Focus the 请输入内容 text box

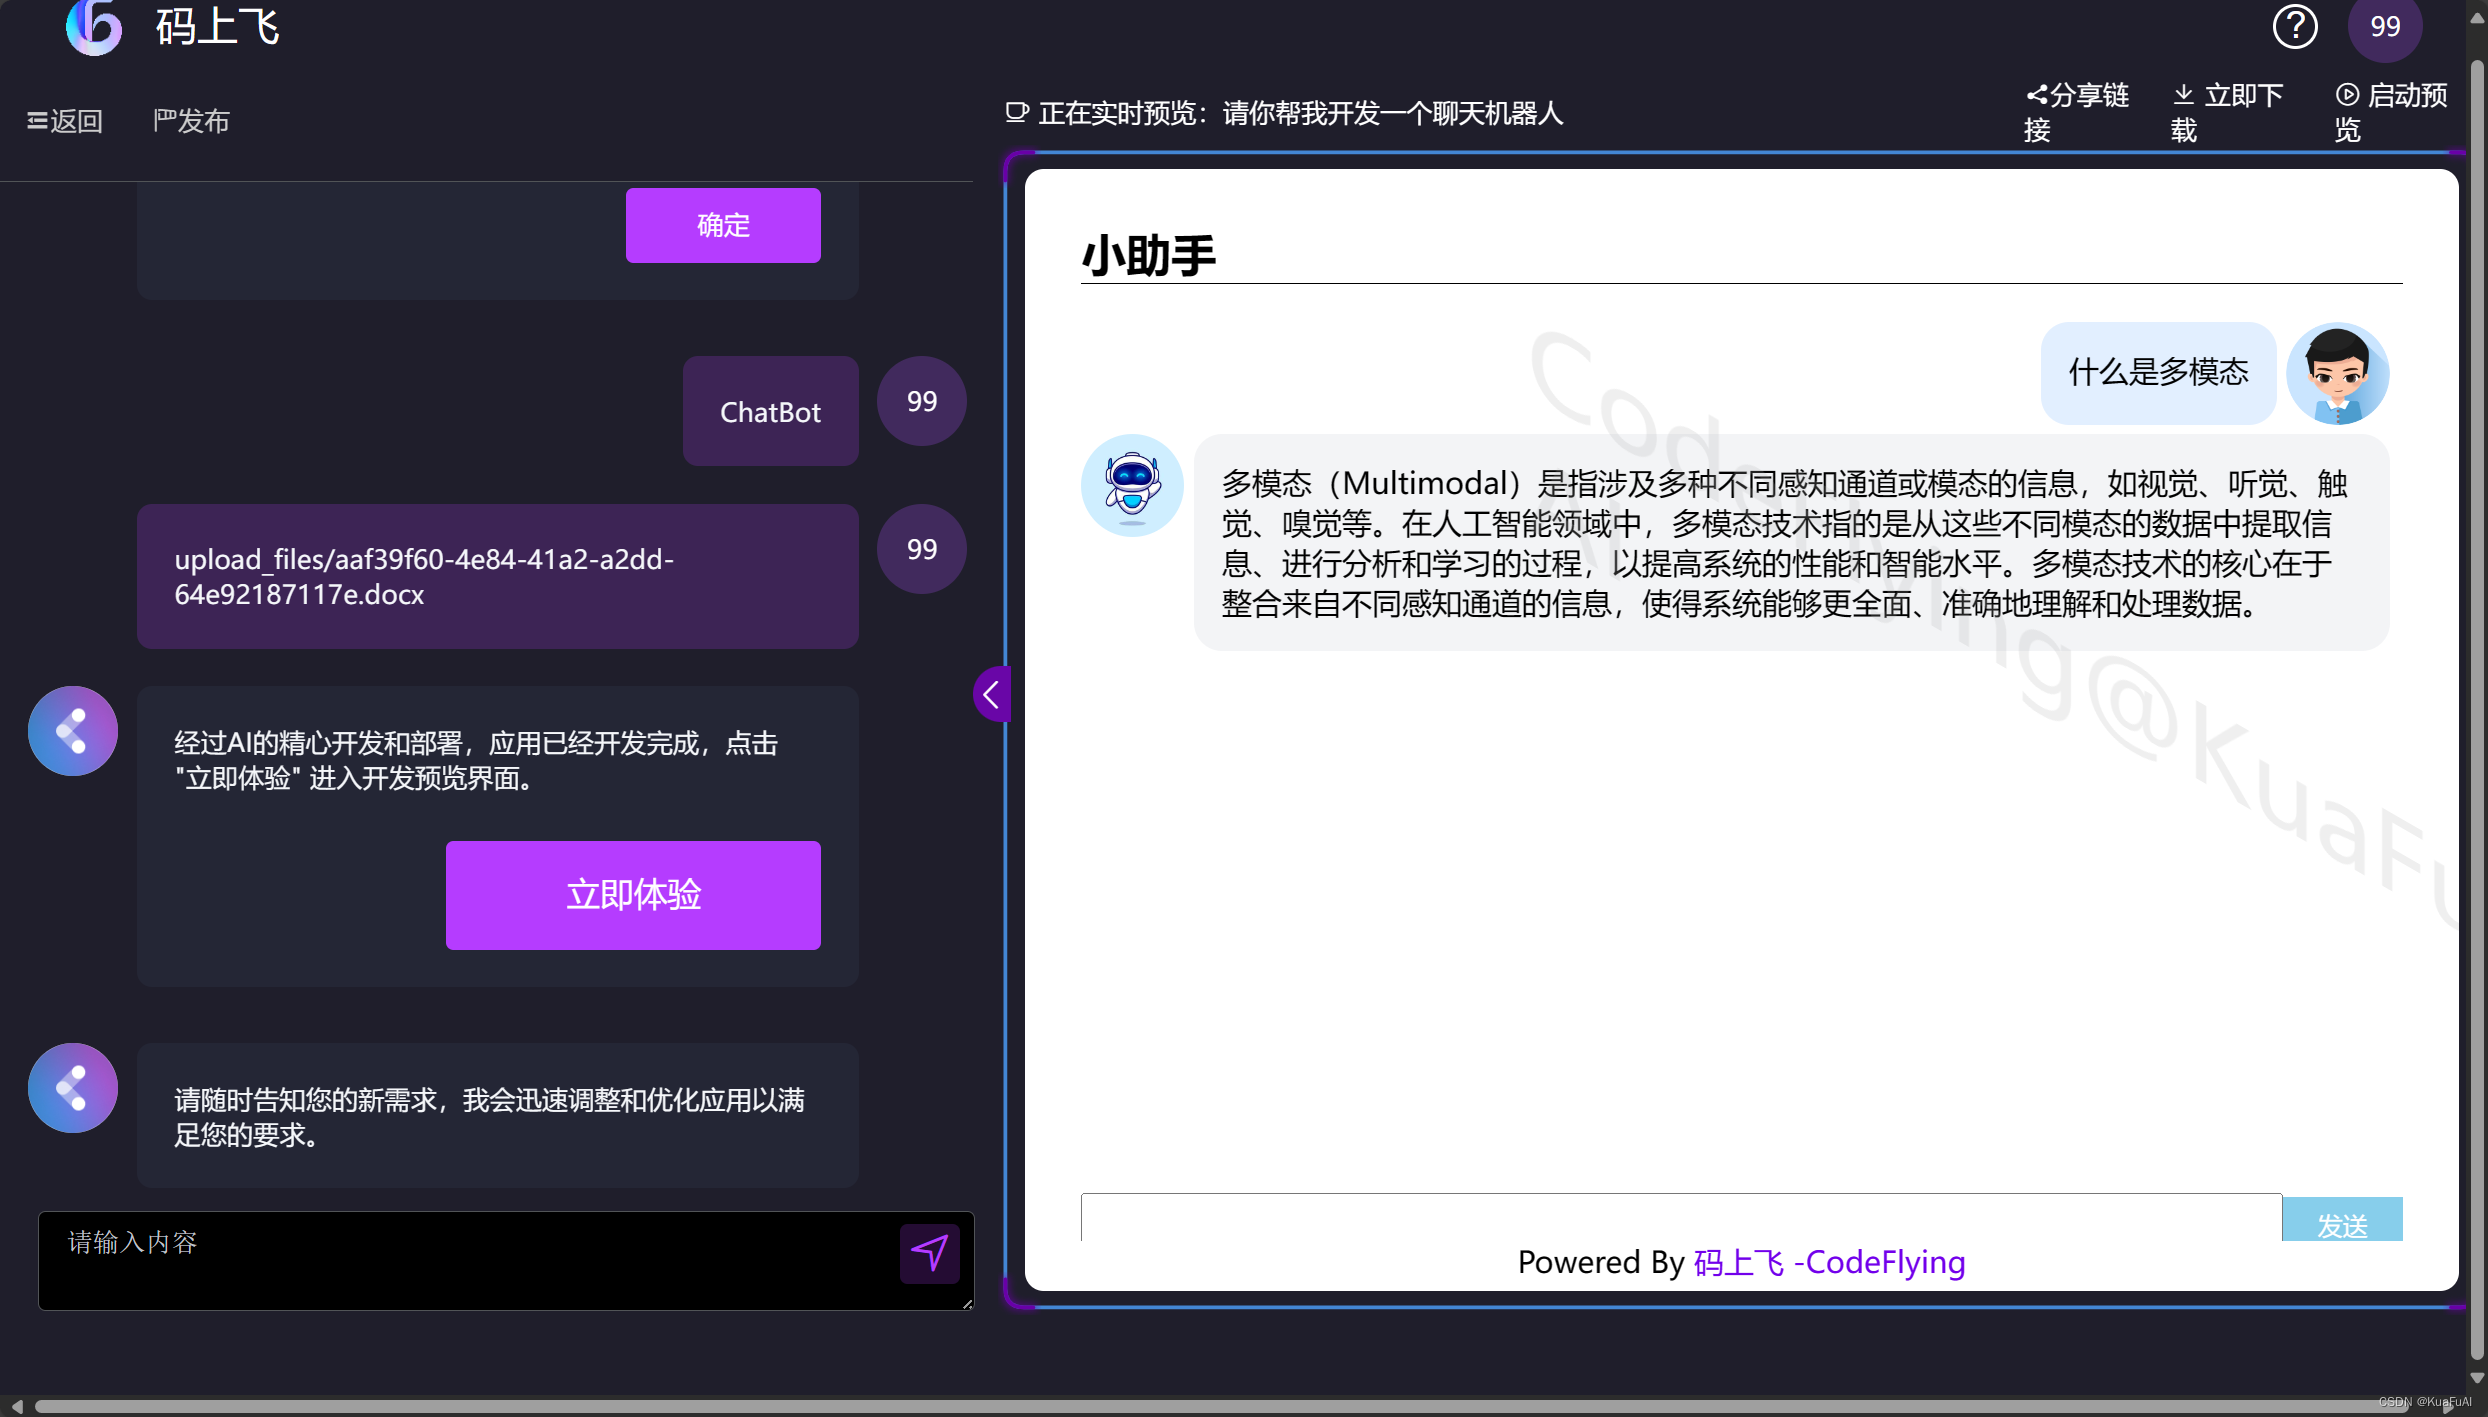[x=470, y=1260]
